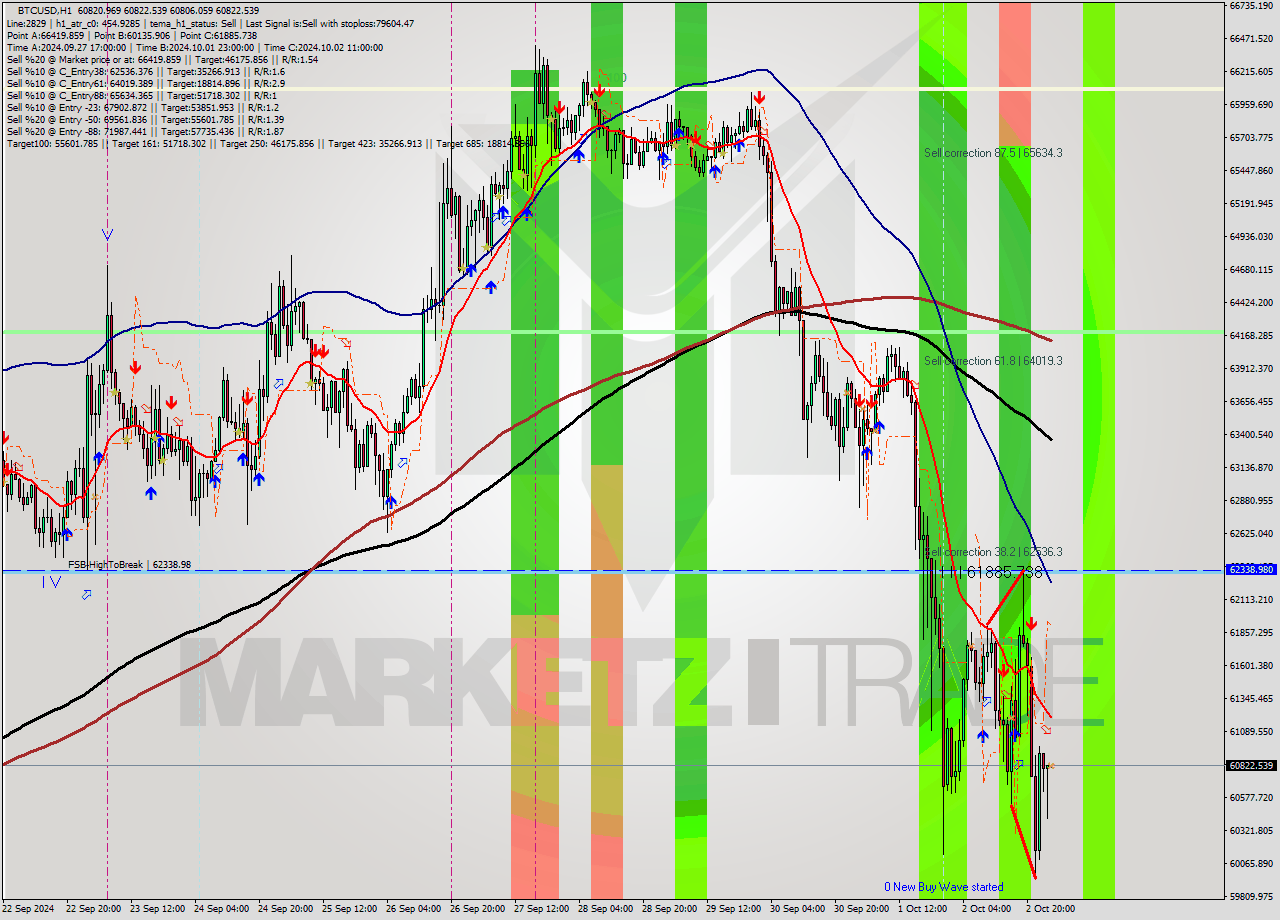Click price axis value 65959.690

pyautogui.click(x=1250, y=105)
